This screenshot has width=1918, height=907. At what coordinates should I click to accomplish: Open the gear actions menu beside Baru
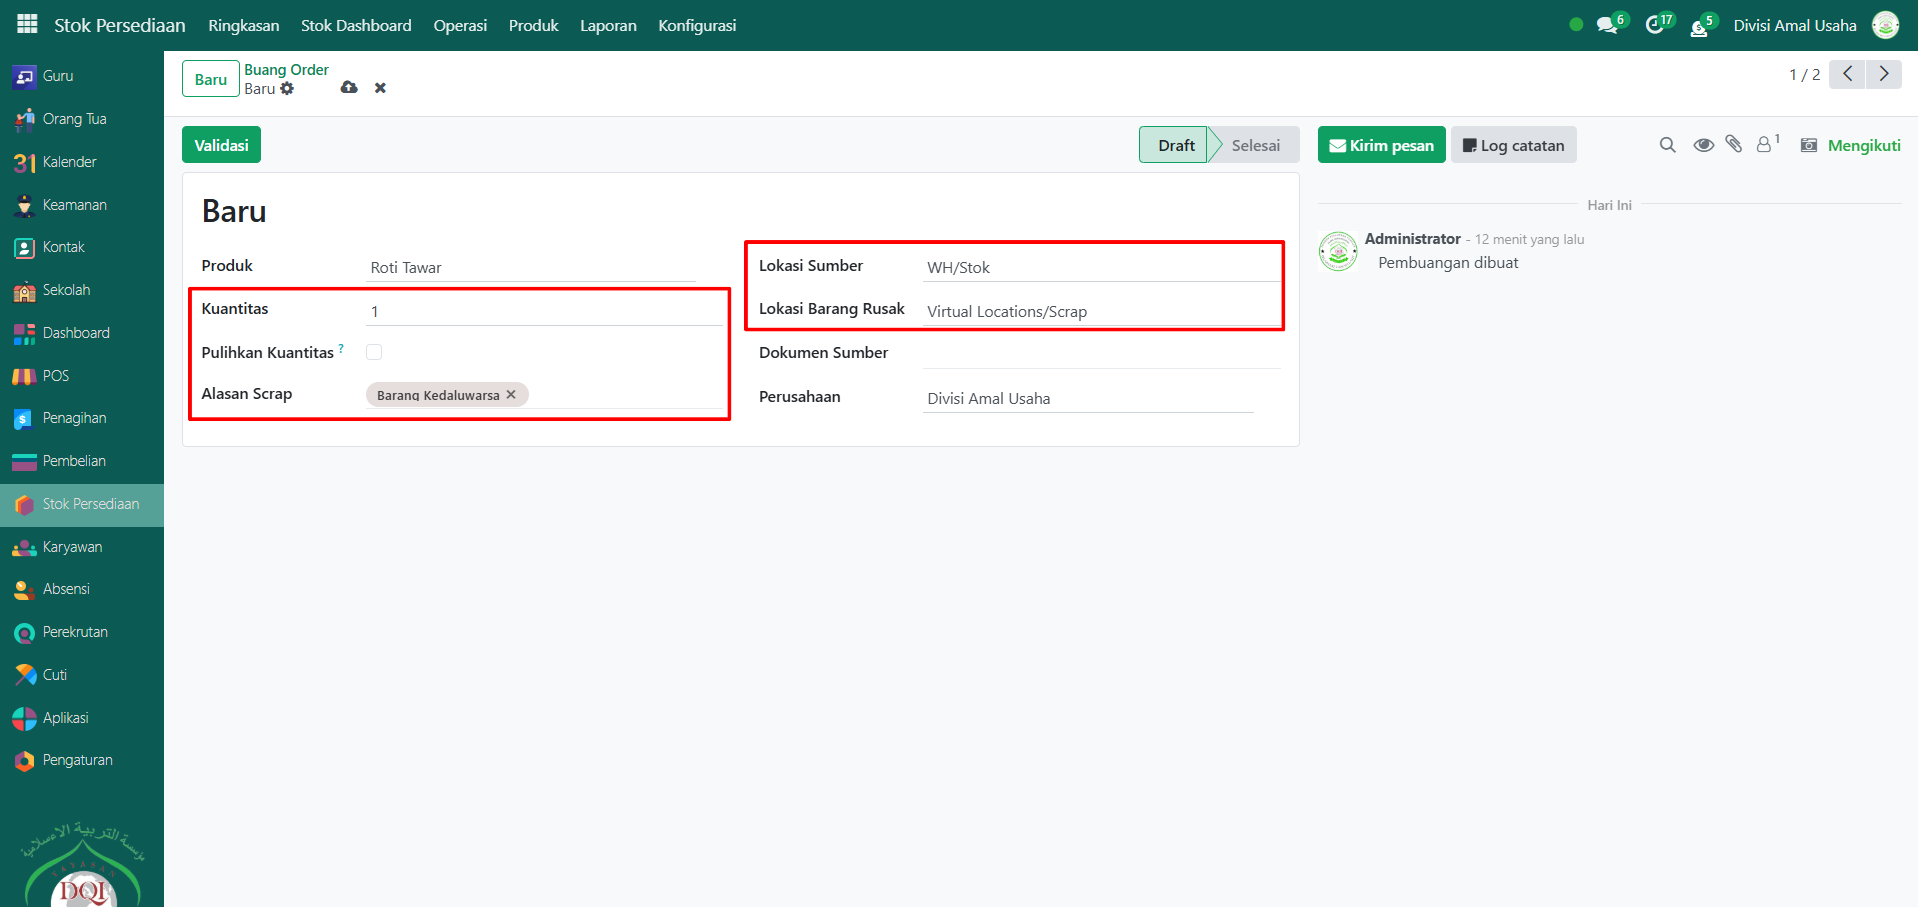click(288, 89)
